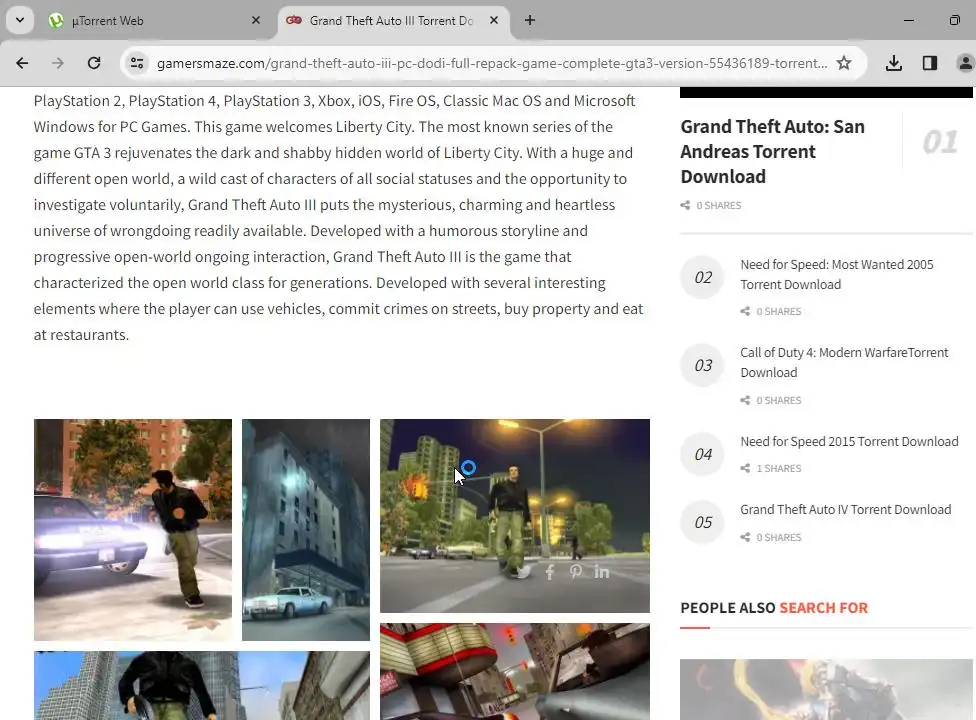
Task: Open Grand Theft Auto: San Andreas Torrent Download
Action: click(772, 151)
